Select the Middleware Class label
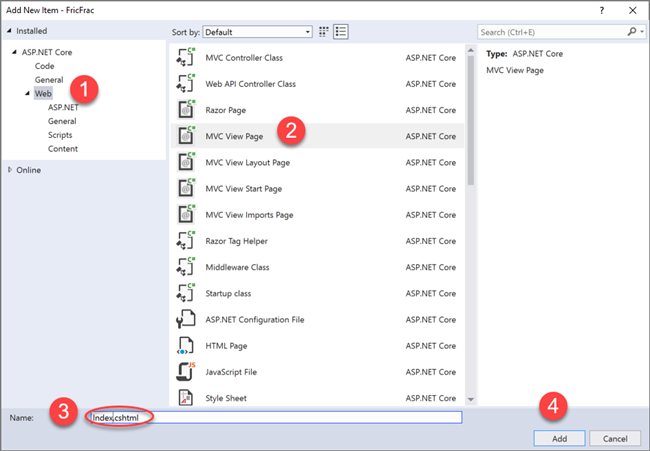The width and height of the screenshot is (650, 451). [238, 267]
